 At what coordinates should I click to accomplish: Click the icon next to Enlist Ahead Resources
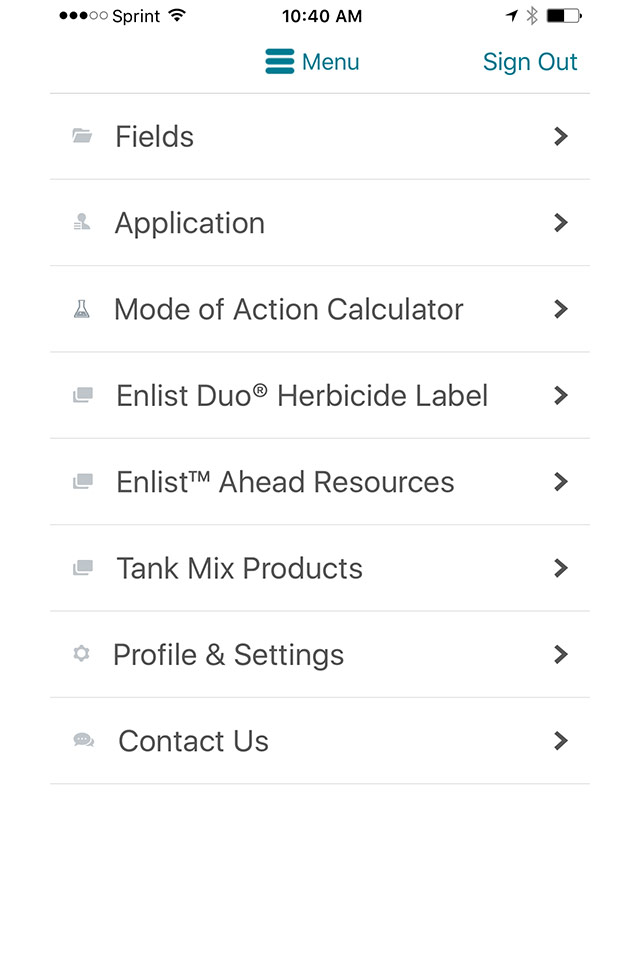(83, 481)
